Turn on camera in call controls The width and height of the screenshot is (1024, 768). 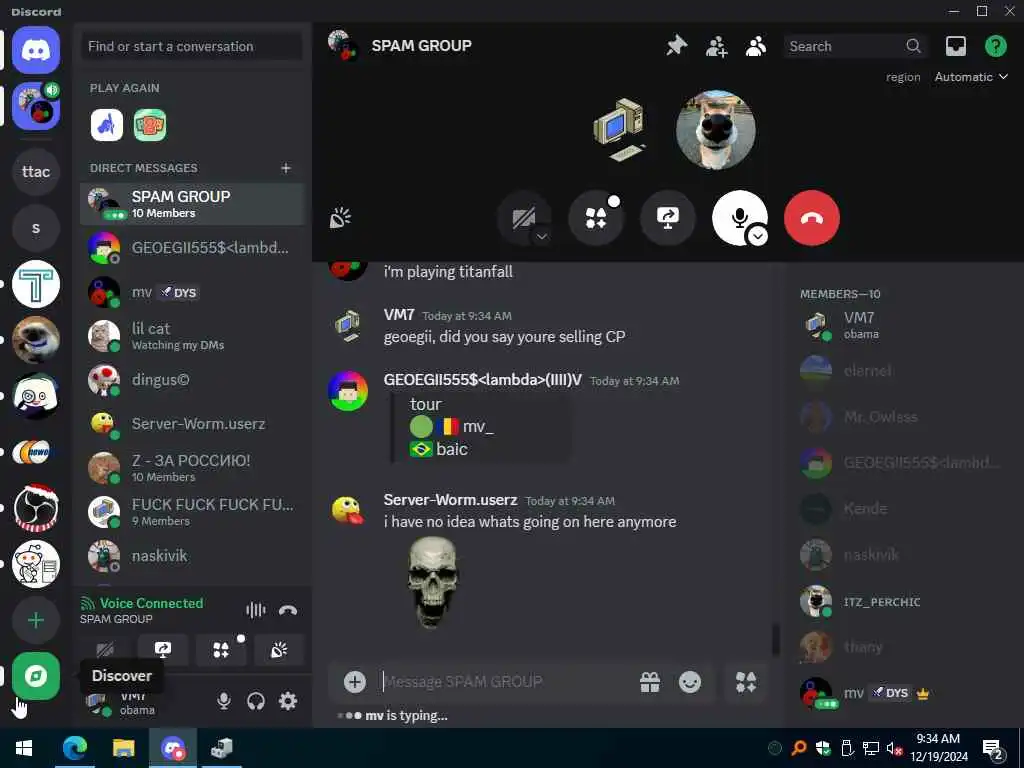(x=524, y=218)
